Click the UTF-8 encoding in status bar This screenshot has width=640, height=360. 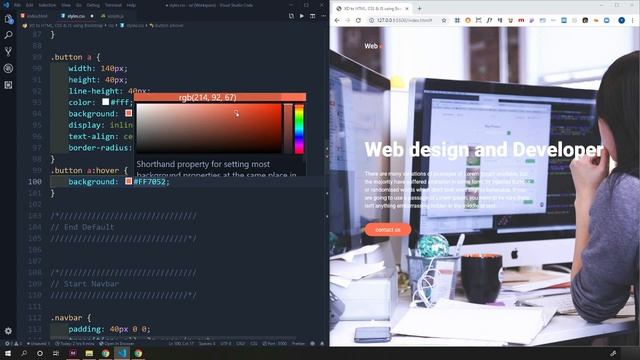point(225,344)
